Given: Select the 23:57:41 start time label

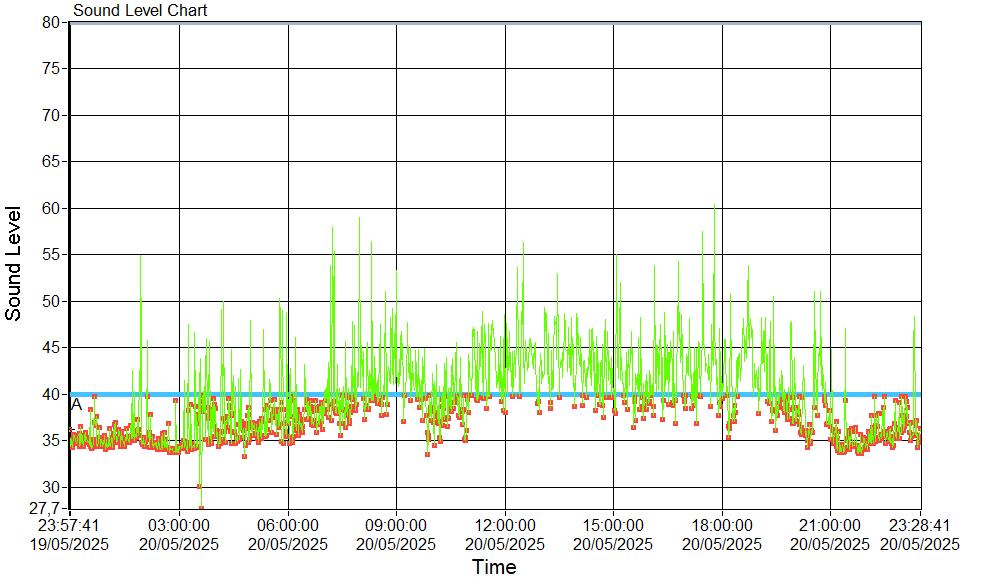Looking at the screenshot, I should click(69, 525).
